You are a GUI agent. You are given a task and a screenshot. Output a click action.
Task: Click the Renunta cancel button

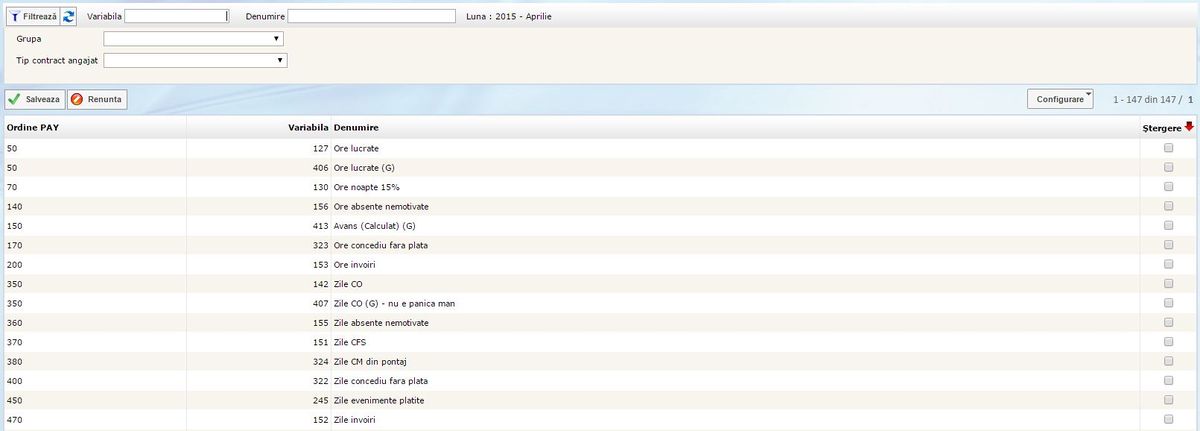coord(97,100)
